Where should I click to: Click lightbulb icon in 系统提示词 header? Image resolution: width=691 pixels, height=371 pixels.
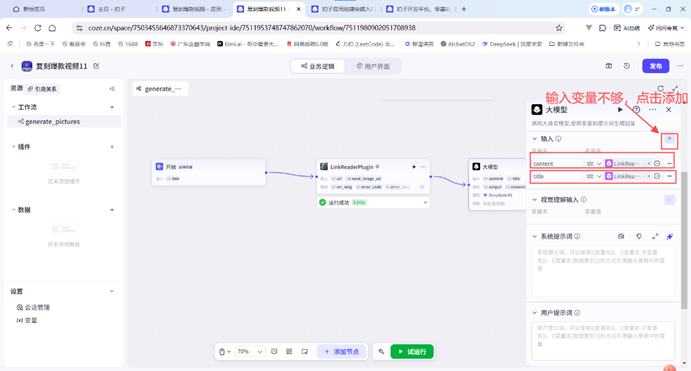click(x=639, y=237)
